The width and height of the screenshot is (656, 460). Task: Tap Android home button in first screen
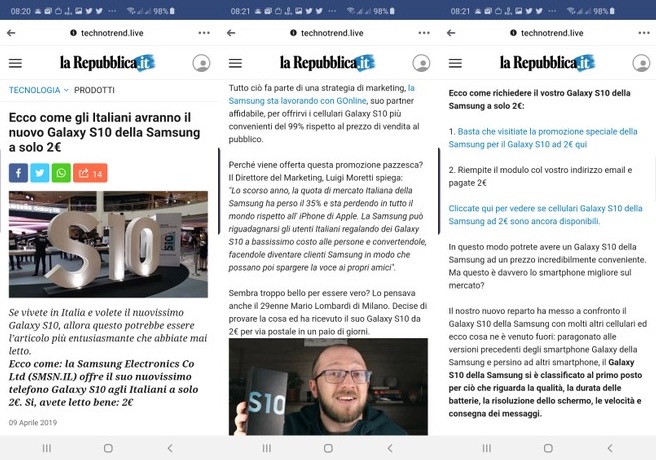point(108,448)
